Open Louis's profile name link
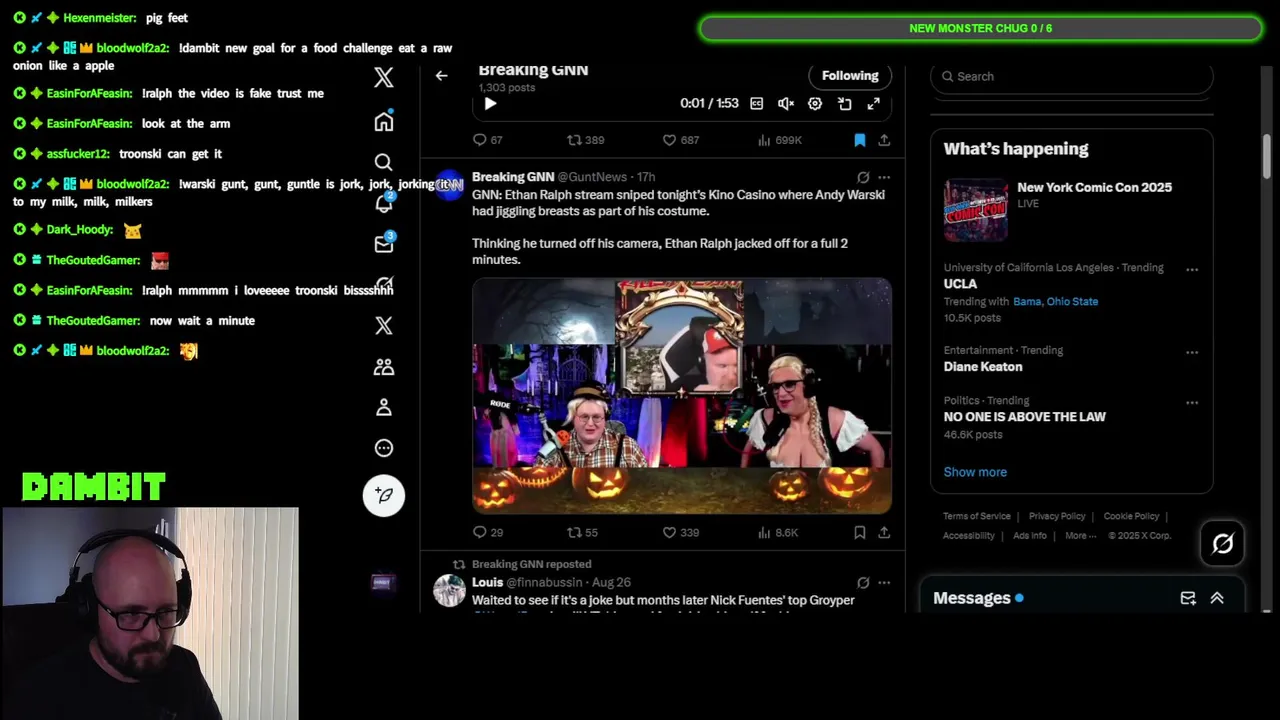 click(487, 582)
